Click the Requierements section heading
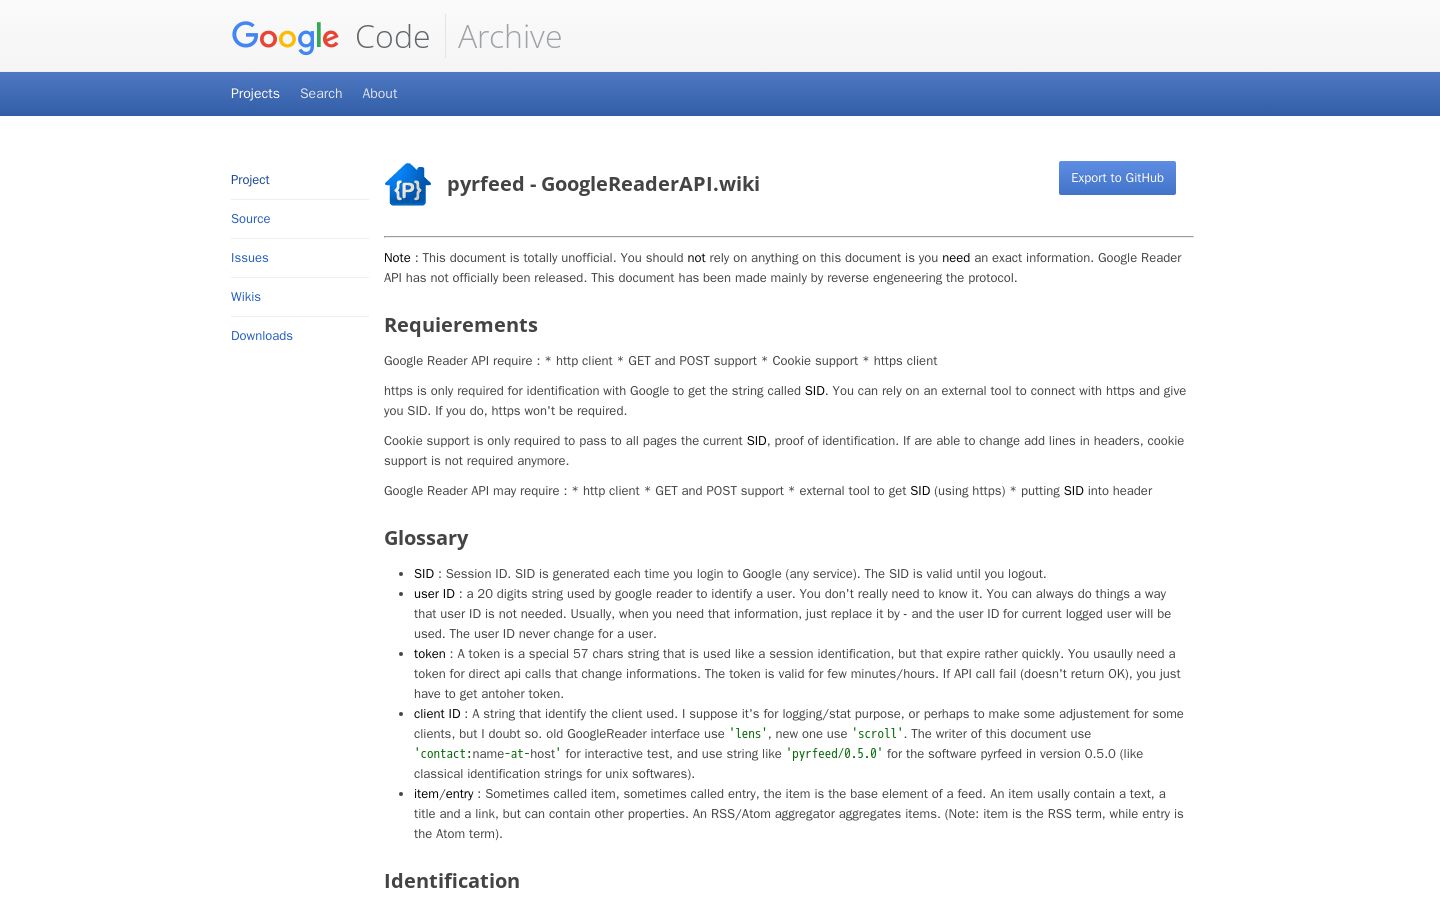Image resolution: width=1440 pixels, height=900 pixels. [461, 325]
